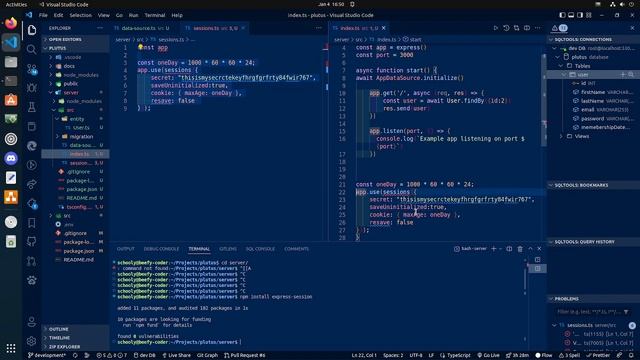
Task: Collapse the entity folder
Action: (76, 119)
